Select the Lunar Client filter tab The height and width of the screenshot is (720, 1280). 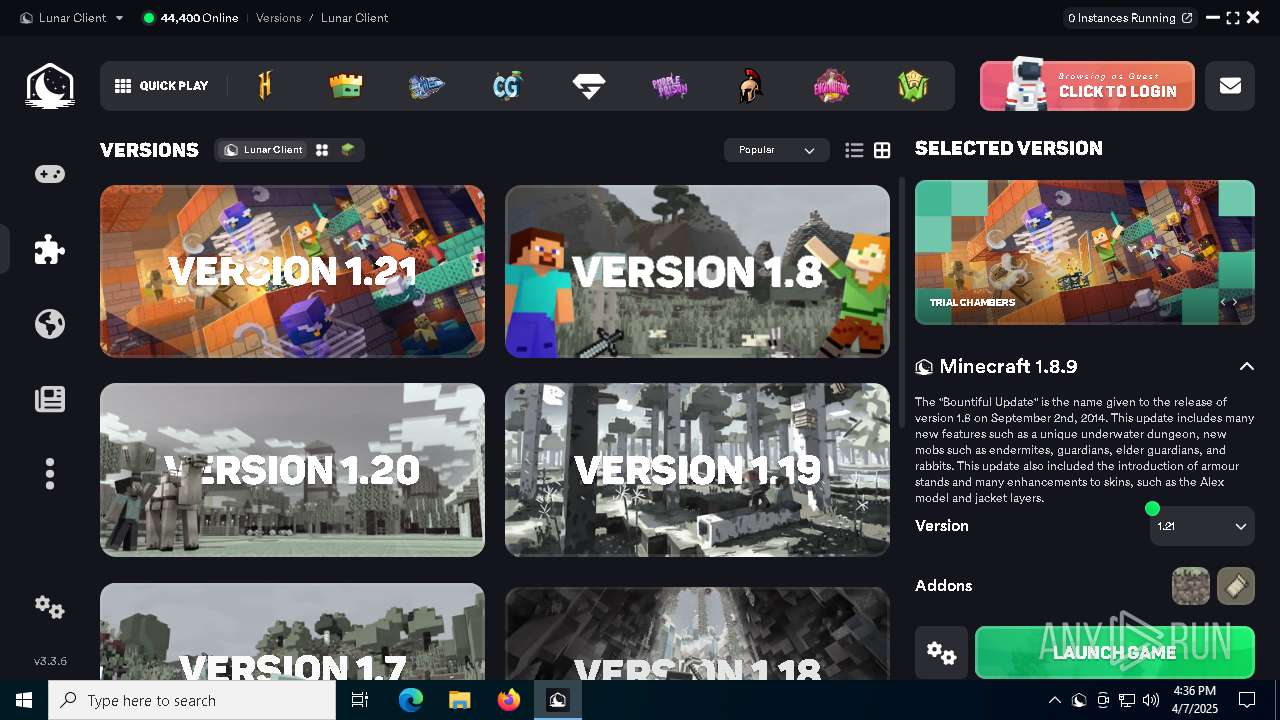click(263, 150)
